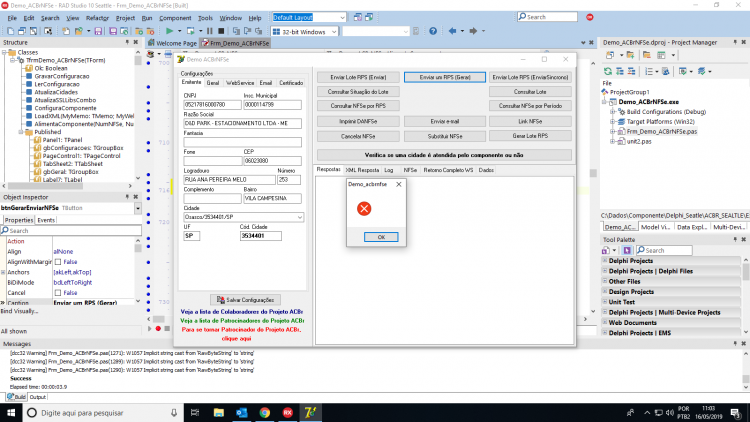The height and width of the screenshot is (422, 750).
Task: Click the Imprimir DANFSe button
Action: [x=358, y=122]
